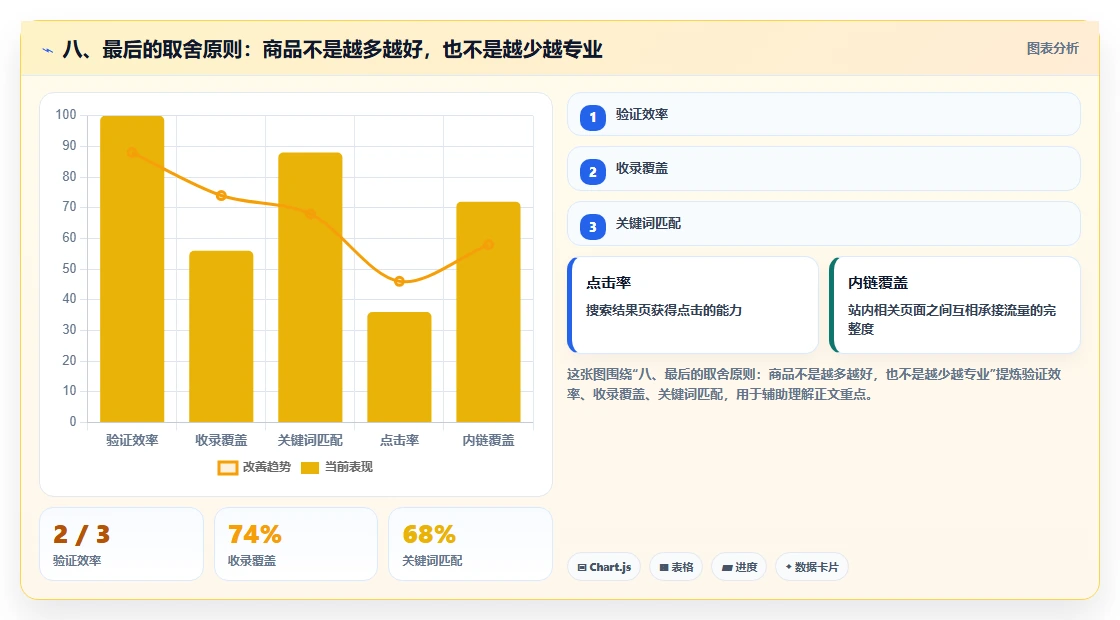1120x620 pixels.
Task: Select the 关键词匹配 list item
Action: click(824, 224)
